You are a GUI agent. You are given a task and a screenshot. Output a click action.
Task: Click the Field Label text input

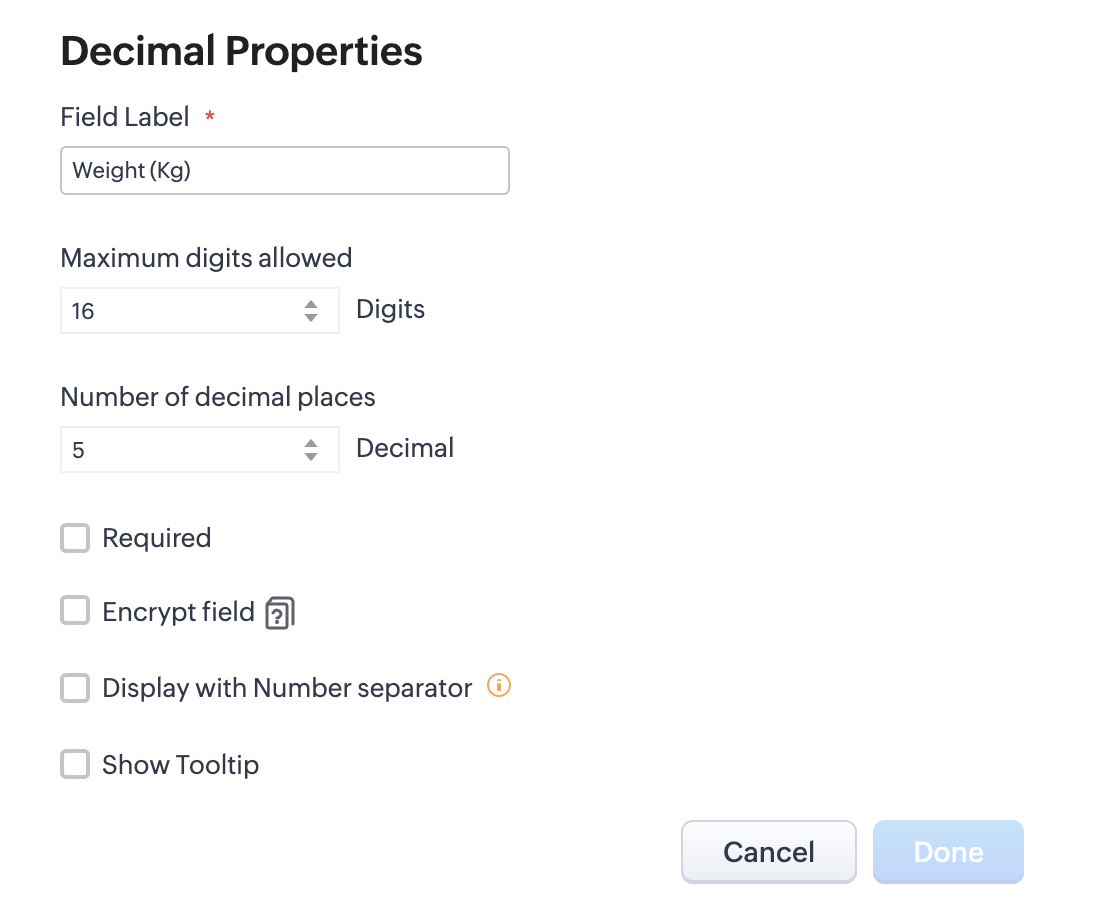(285, 170)
